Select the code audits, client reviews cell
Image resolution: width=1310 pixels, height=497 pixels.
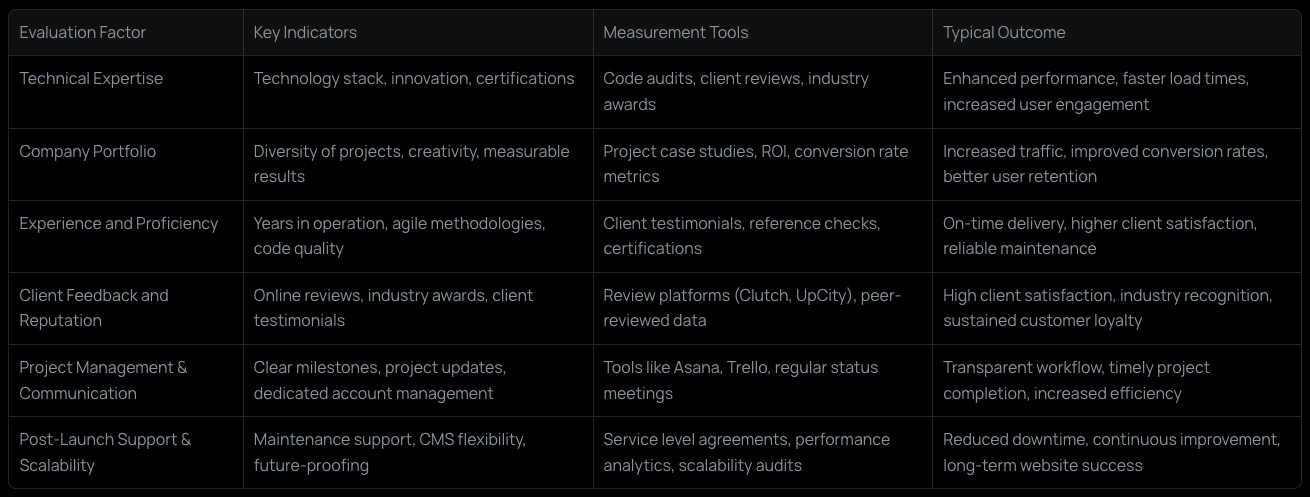(x=763, y=91)
